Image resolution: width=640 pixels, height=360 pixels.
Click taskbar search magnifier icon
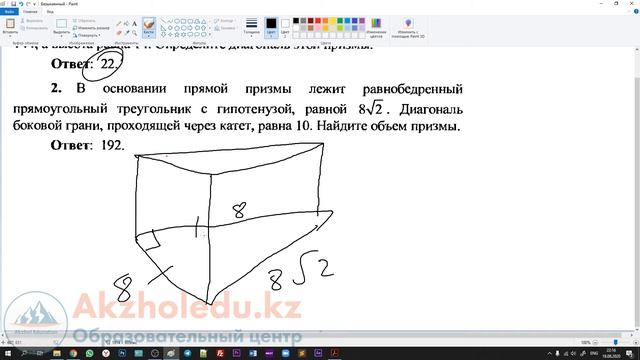click(x=24, y=353)
